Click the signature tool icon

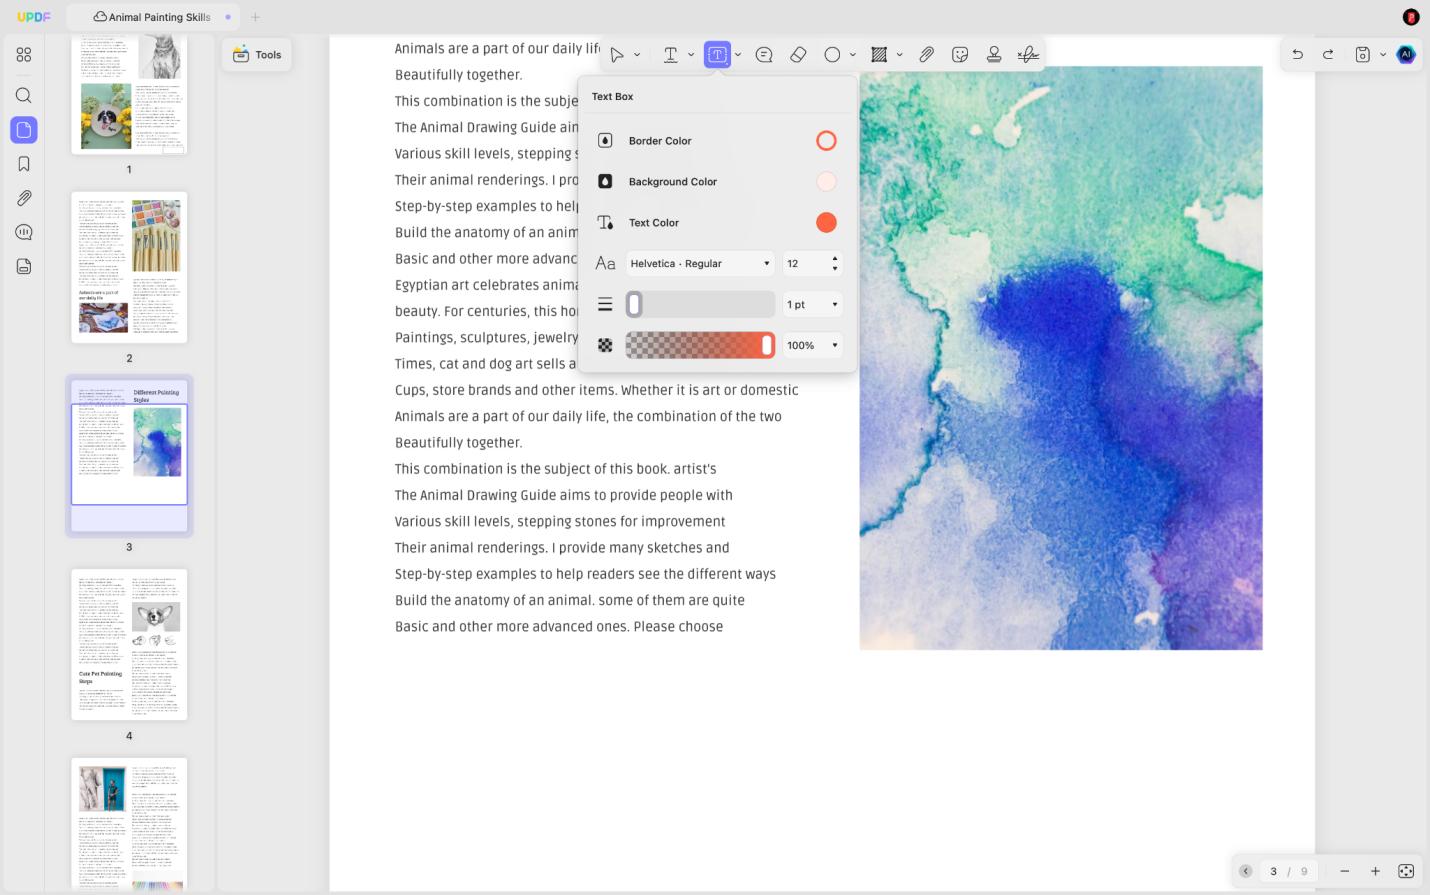point(1028,55)
